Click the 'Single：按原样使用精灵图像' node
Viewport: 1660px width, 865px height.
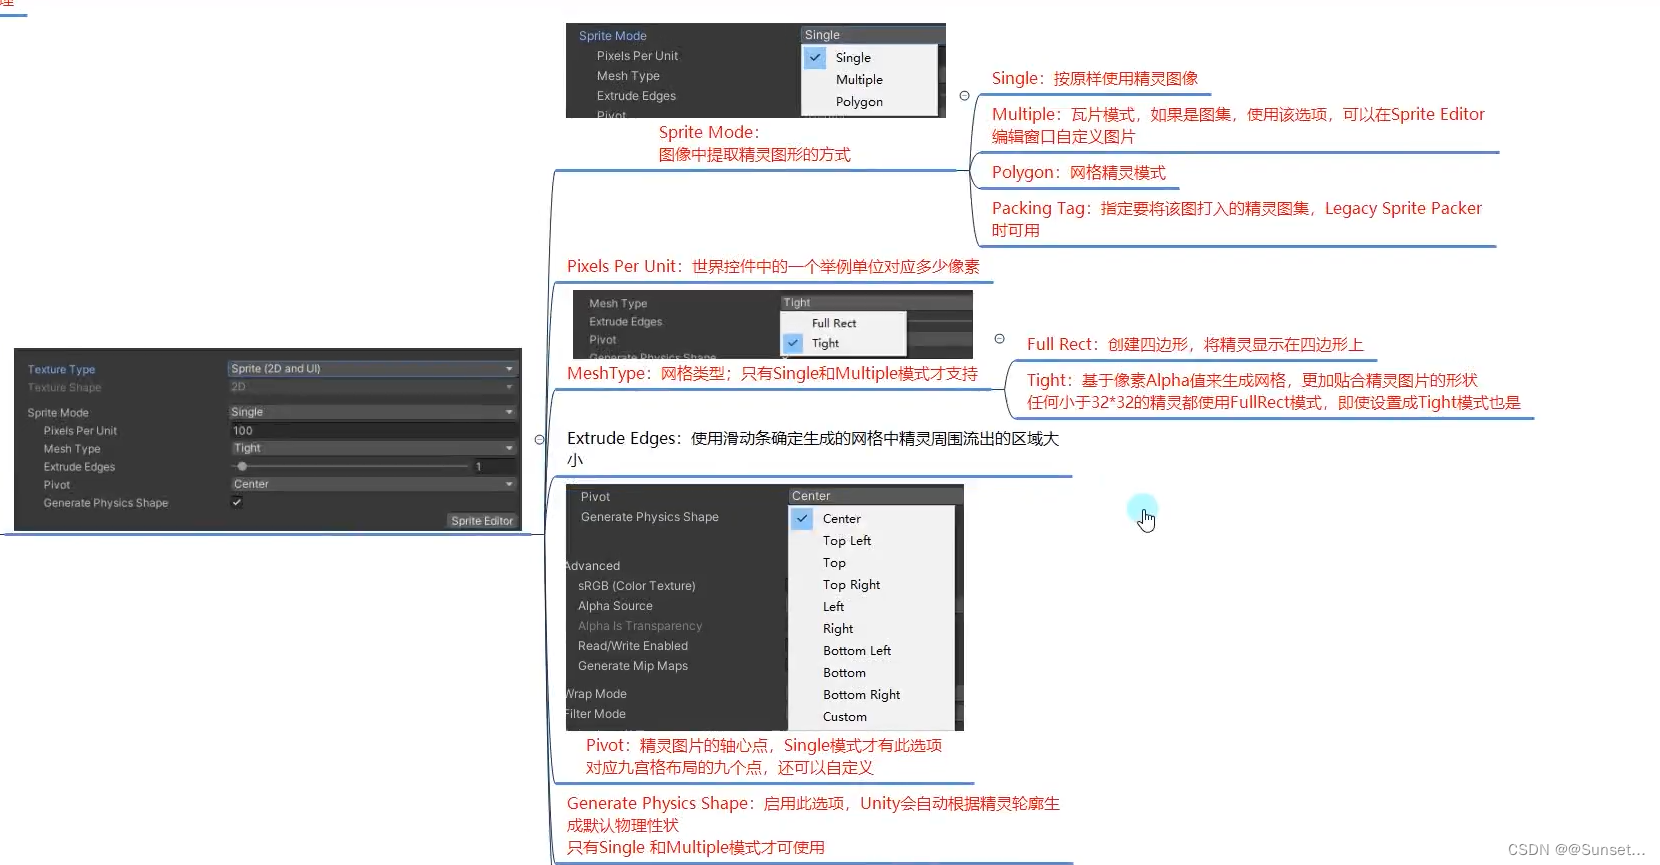[x=1094, y=78]
